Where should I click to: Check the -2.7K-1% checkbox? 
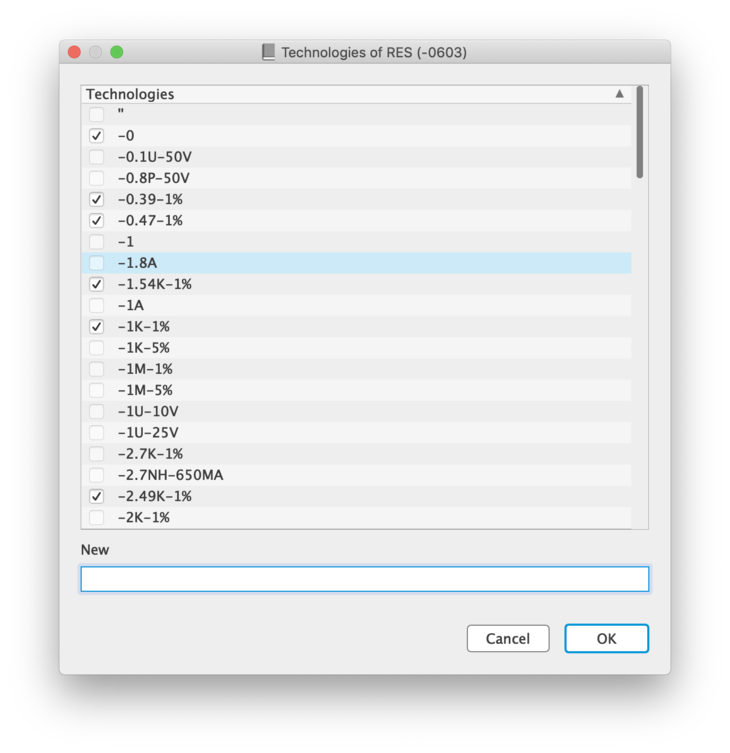point(97,454)
